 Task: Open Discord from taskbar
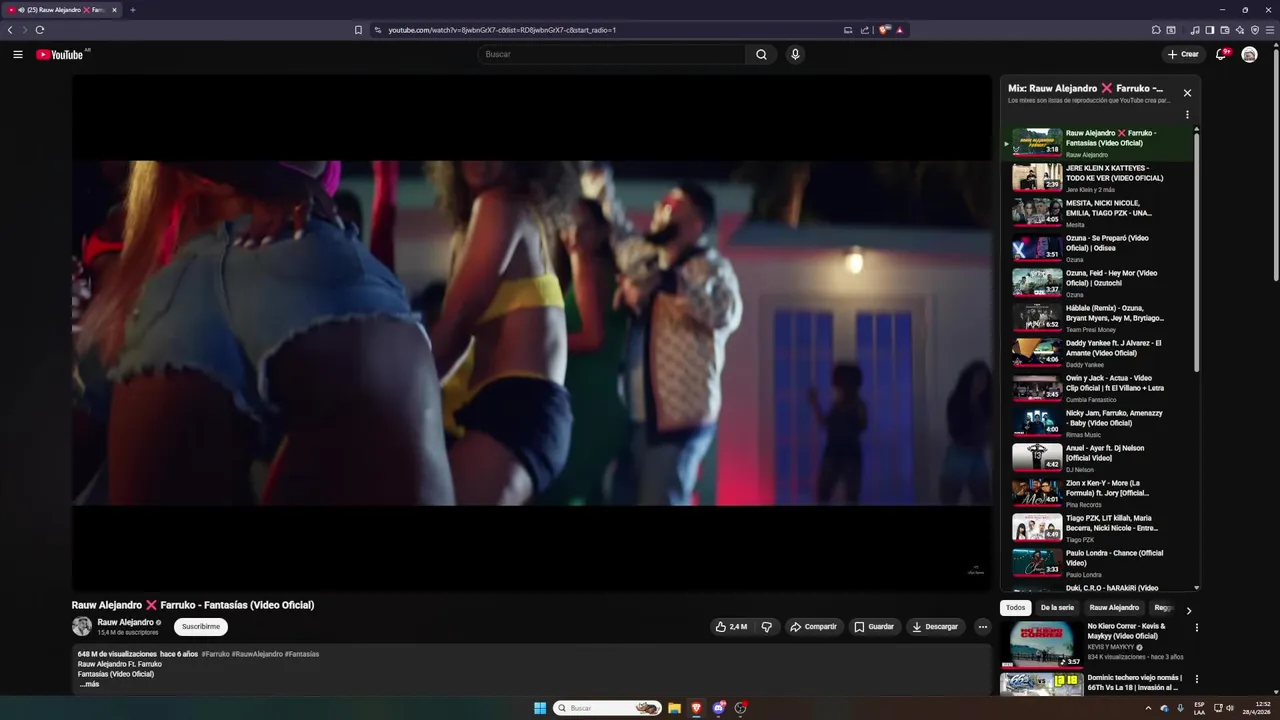(718, 708)
